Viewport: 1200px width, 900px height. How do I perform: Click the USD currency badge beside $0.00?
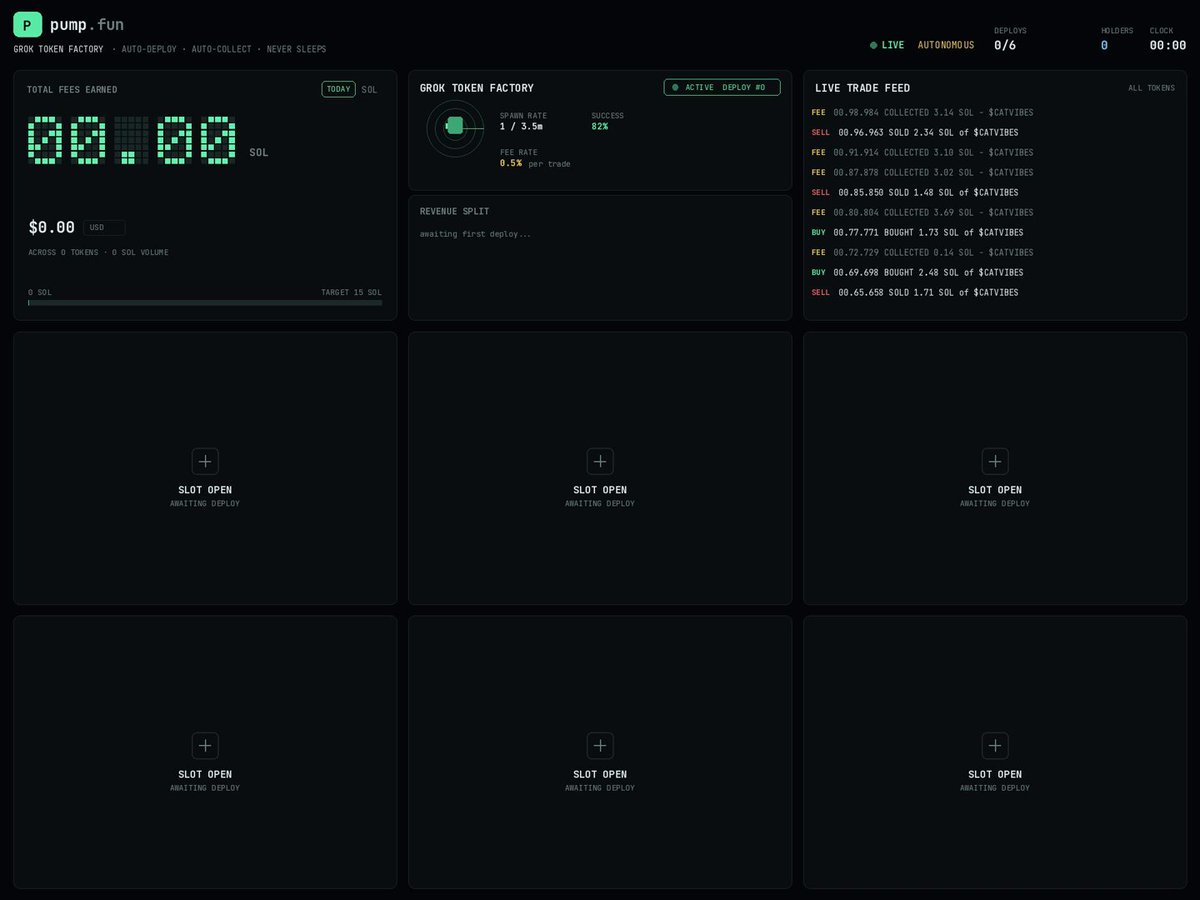click(104, 227)
